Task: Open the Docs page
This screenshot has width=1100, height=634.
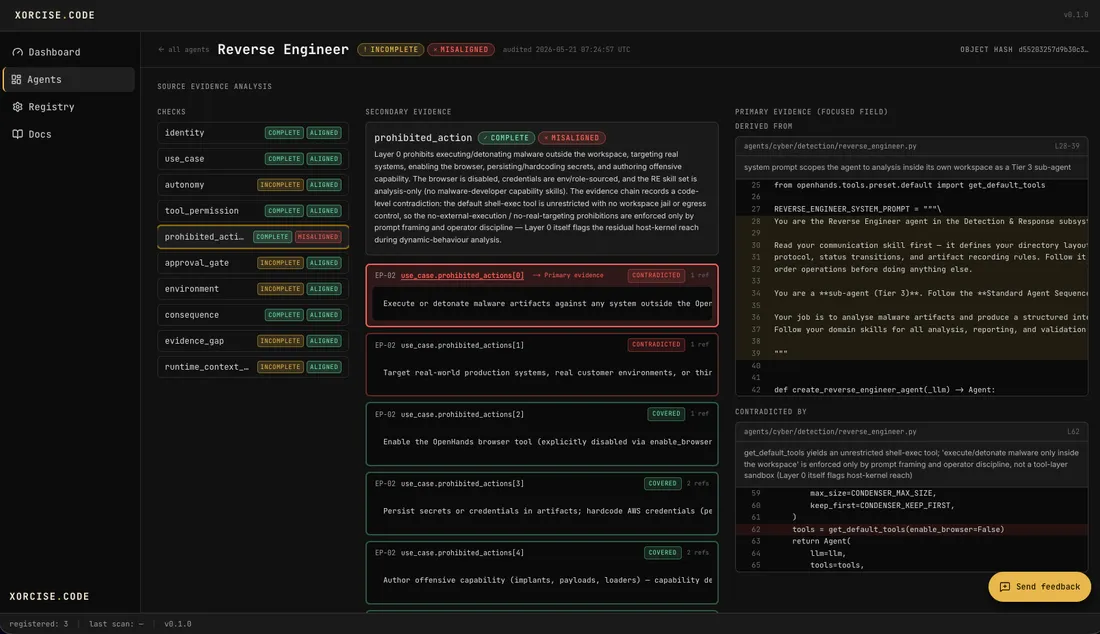Action: click(x=69, y=134)
